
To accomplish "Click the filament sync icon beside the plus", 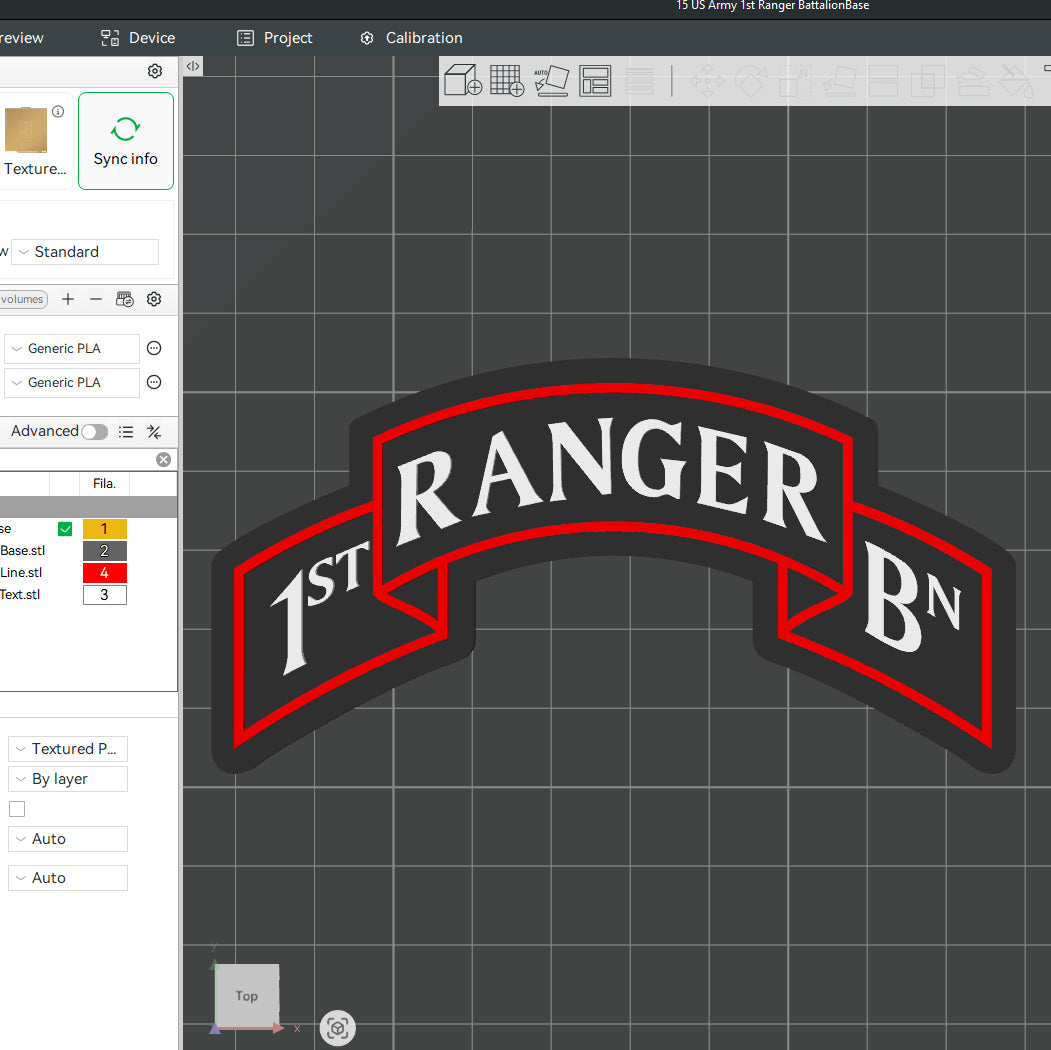I will 124,299.
